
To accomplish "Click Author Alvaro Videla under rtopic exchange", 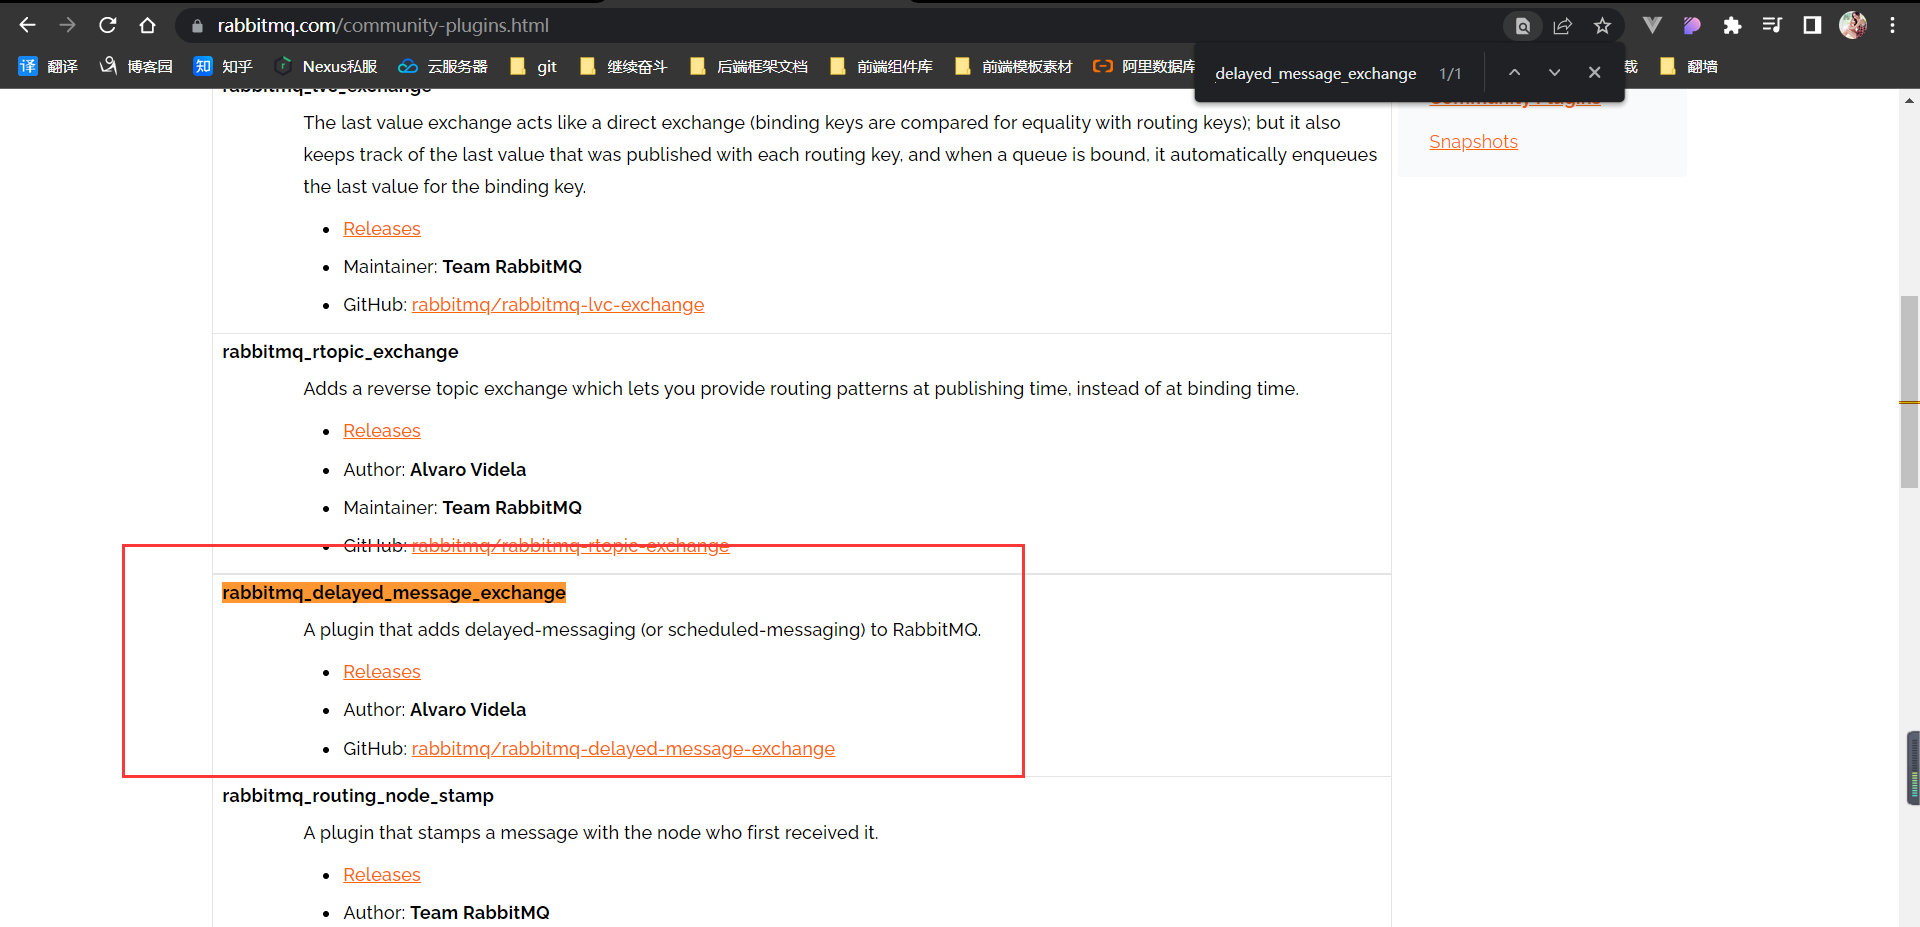I will [434, 470].
